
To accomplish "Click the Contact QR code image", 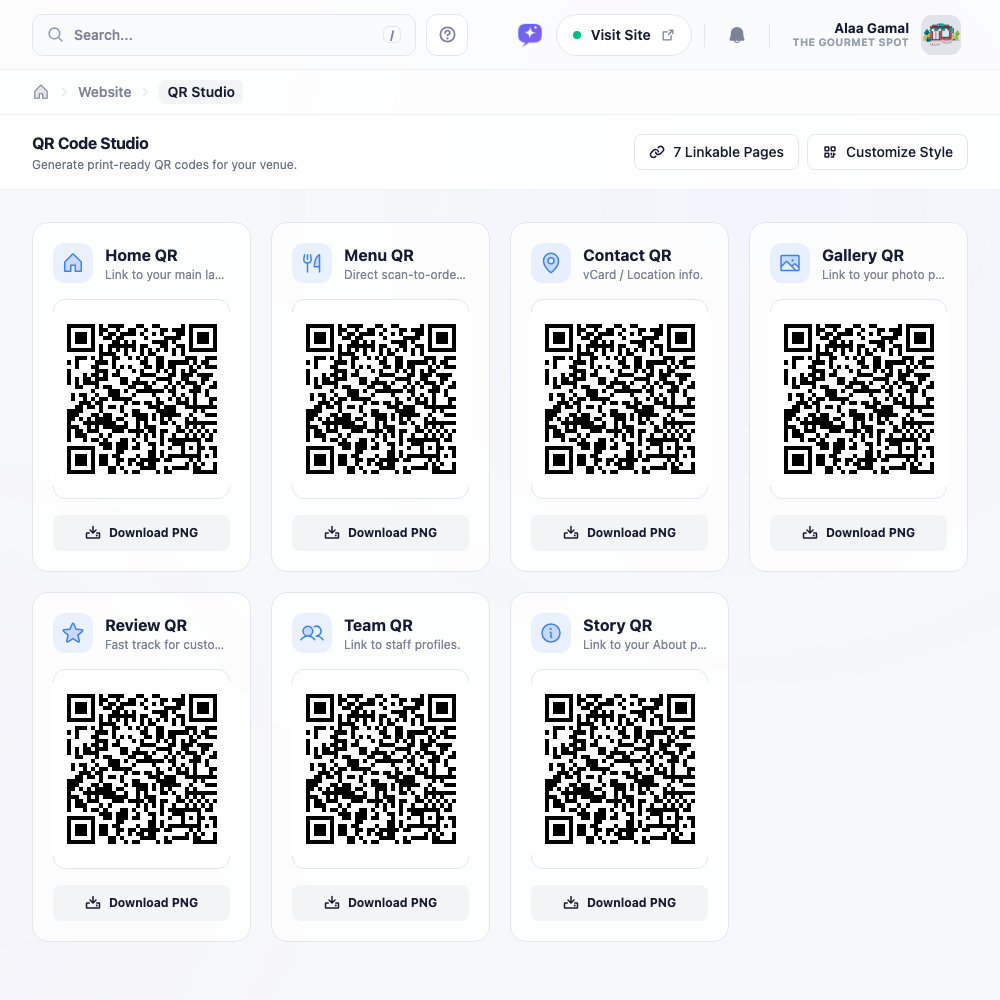I will tap(620, 399).
